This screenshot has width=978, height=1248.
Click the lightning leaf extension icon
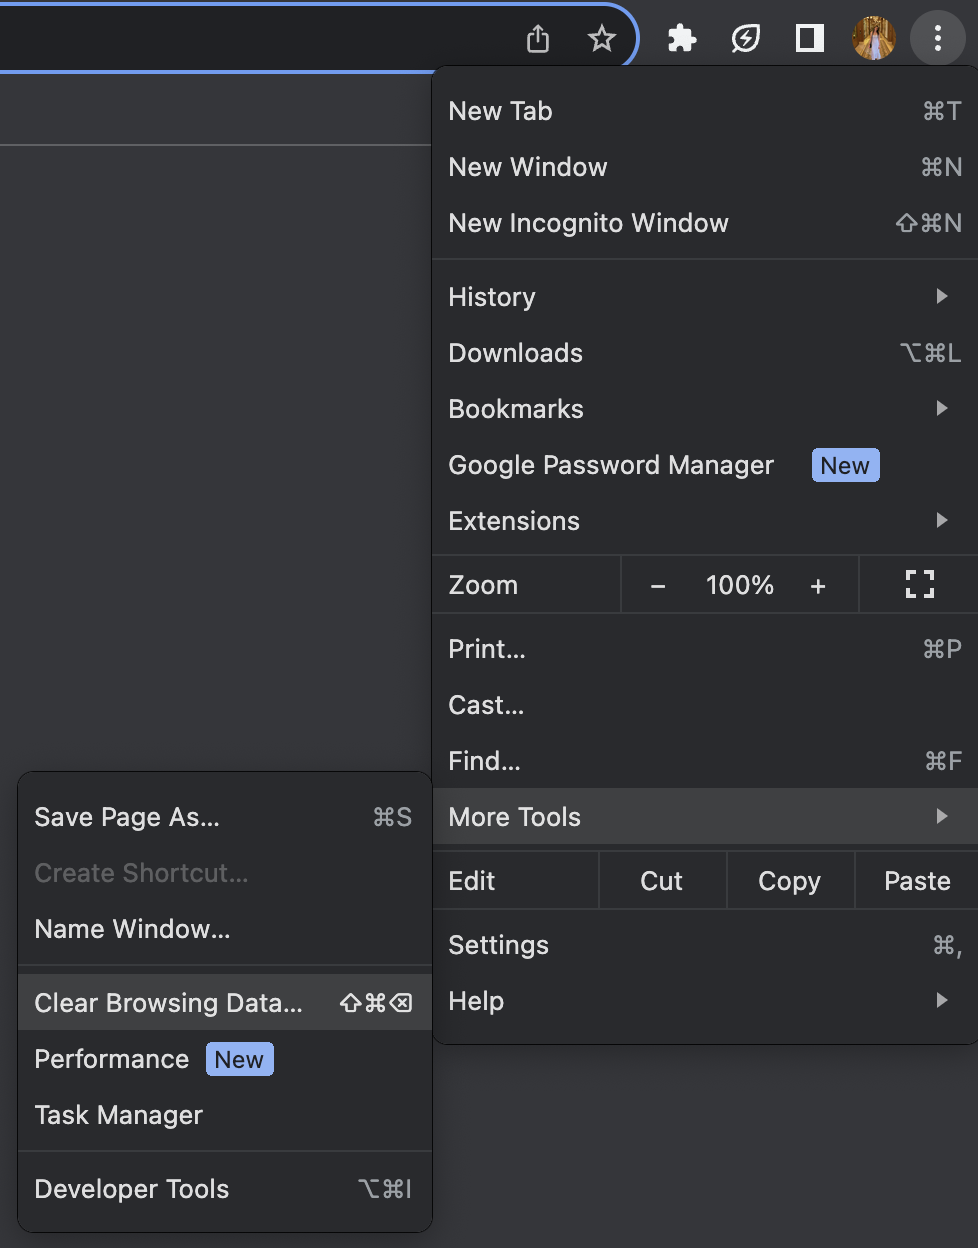tap(746, 39)
